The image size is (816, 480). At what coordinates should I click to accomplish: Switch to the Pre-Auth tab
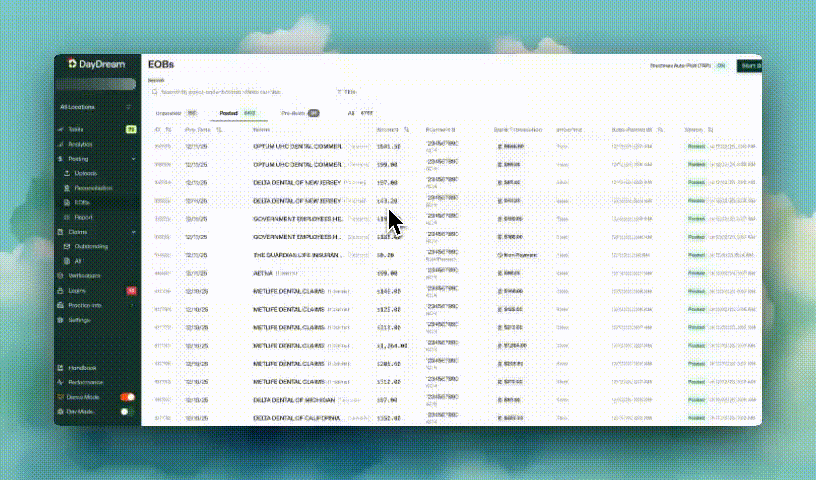300,113
